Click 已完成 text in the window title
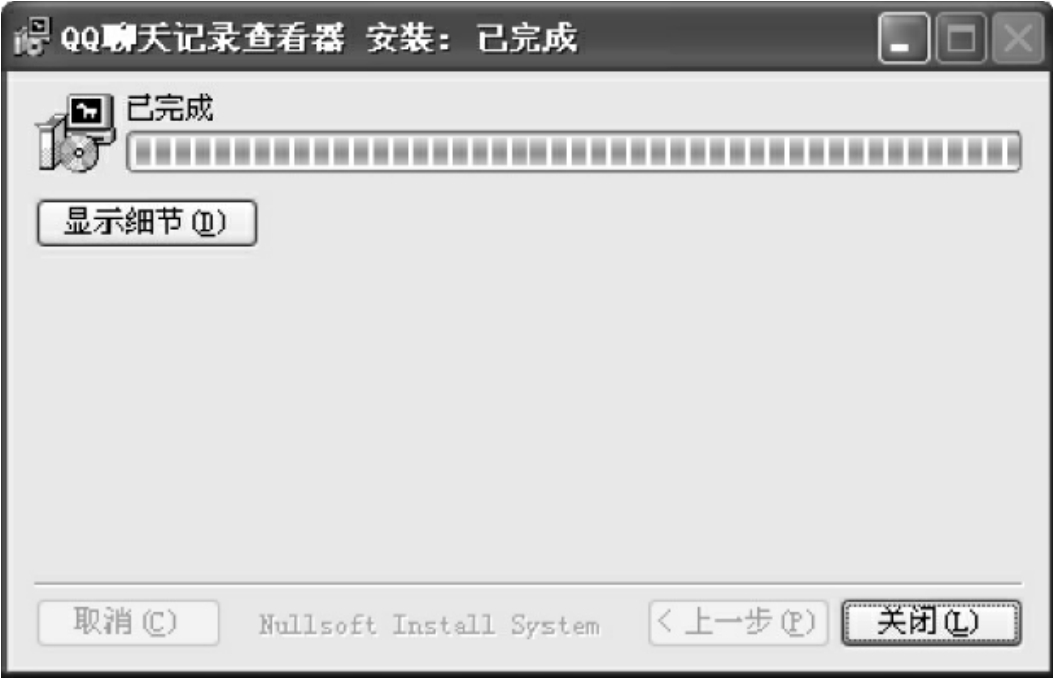 [x=527, y=38]
